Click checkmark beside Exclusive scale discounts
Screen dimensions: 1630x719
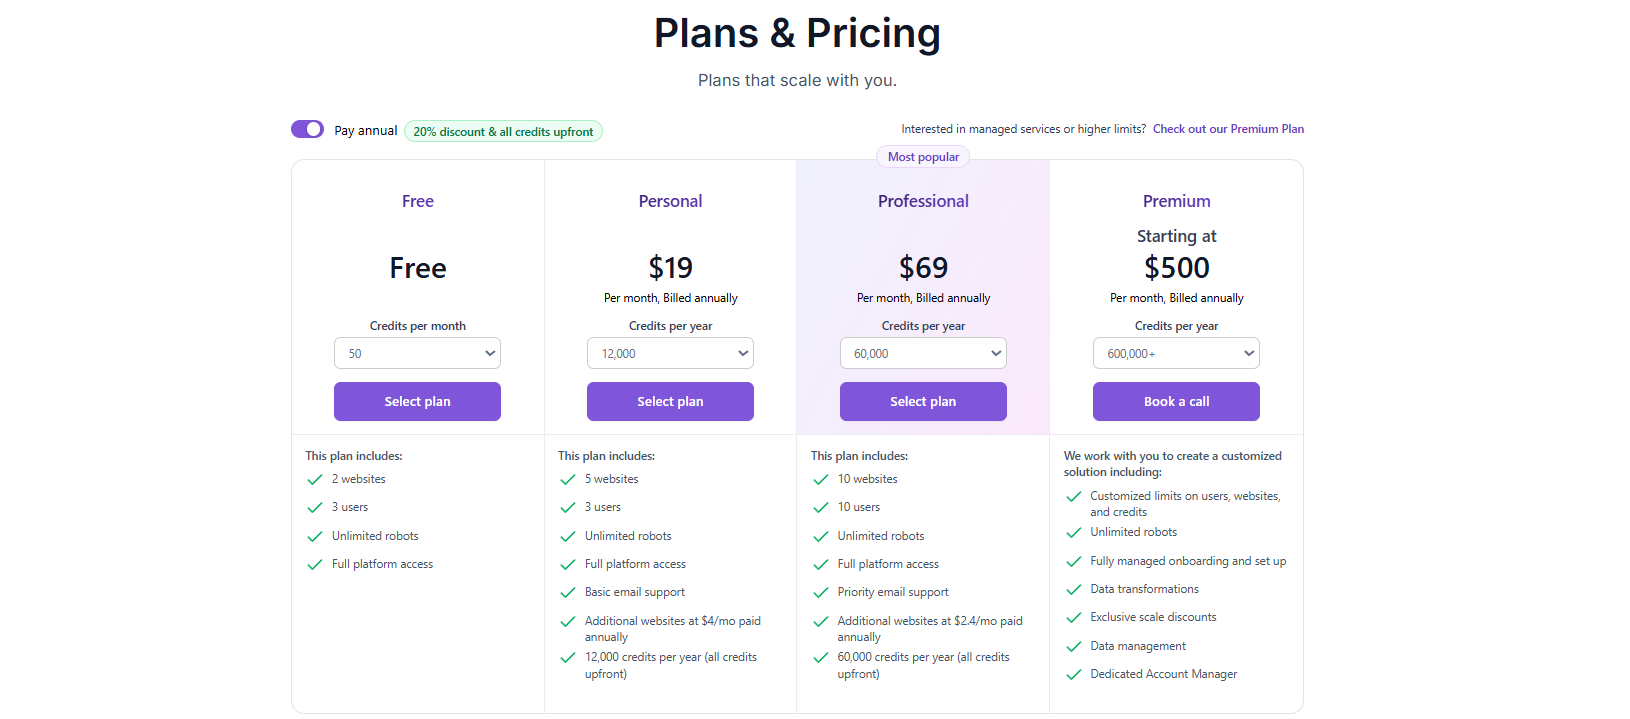pos(1074,618)
